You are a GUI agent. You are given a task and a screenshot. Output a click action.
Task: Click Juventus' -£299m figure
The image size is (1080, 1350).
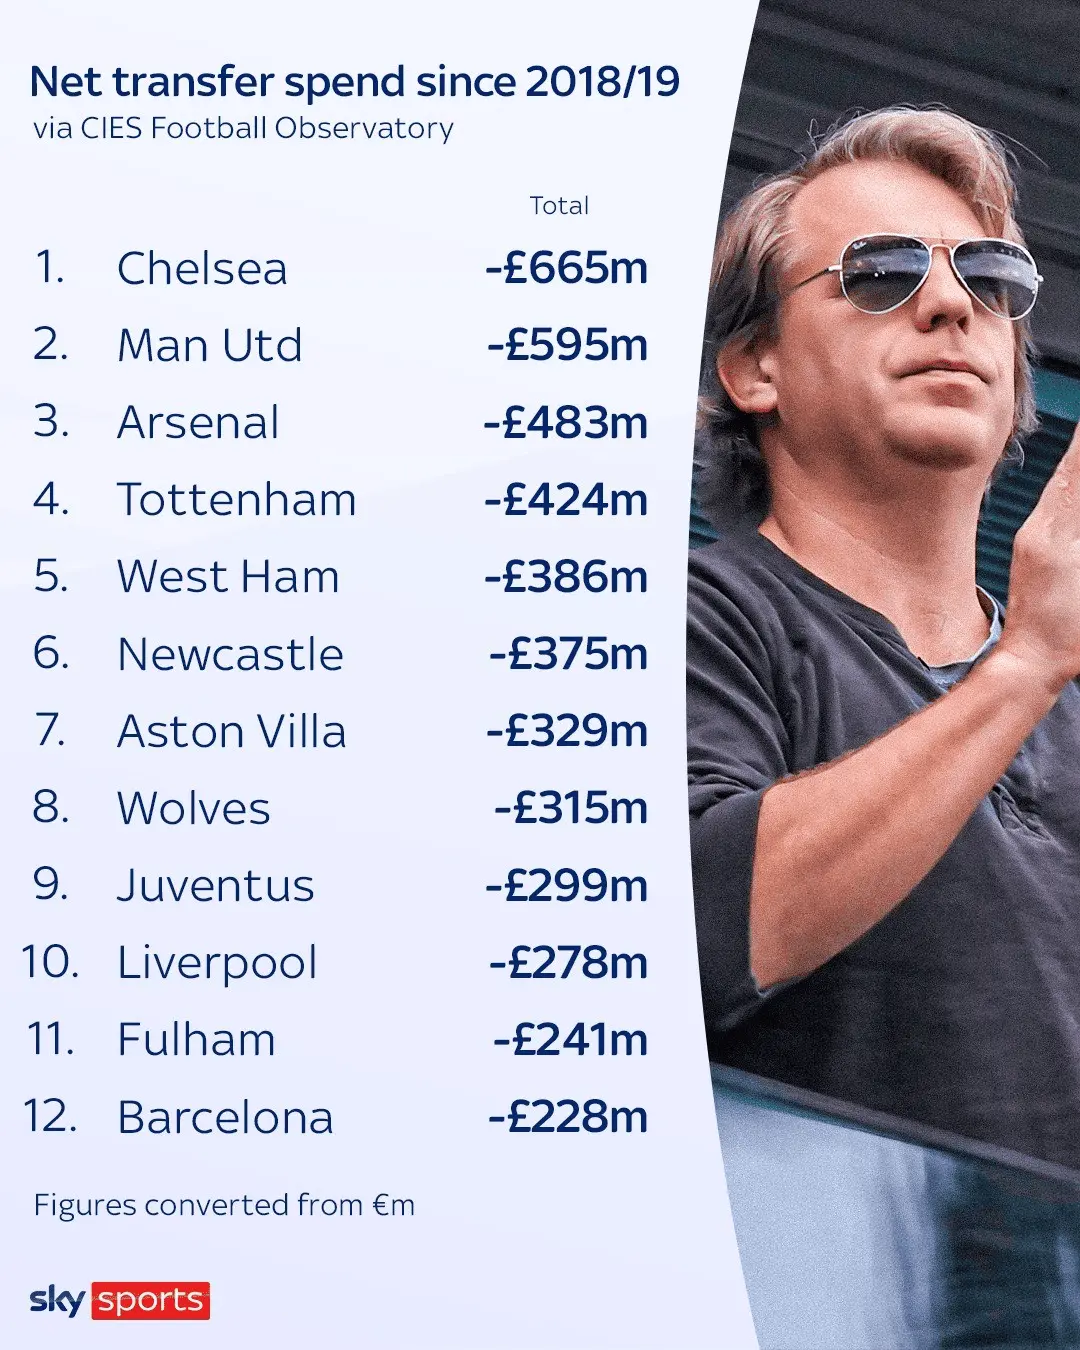click(567, 885)
